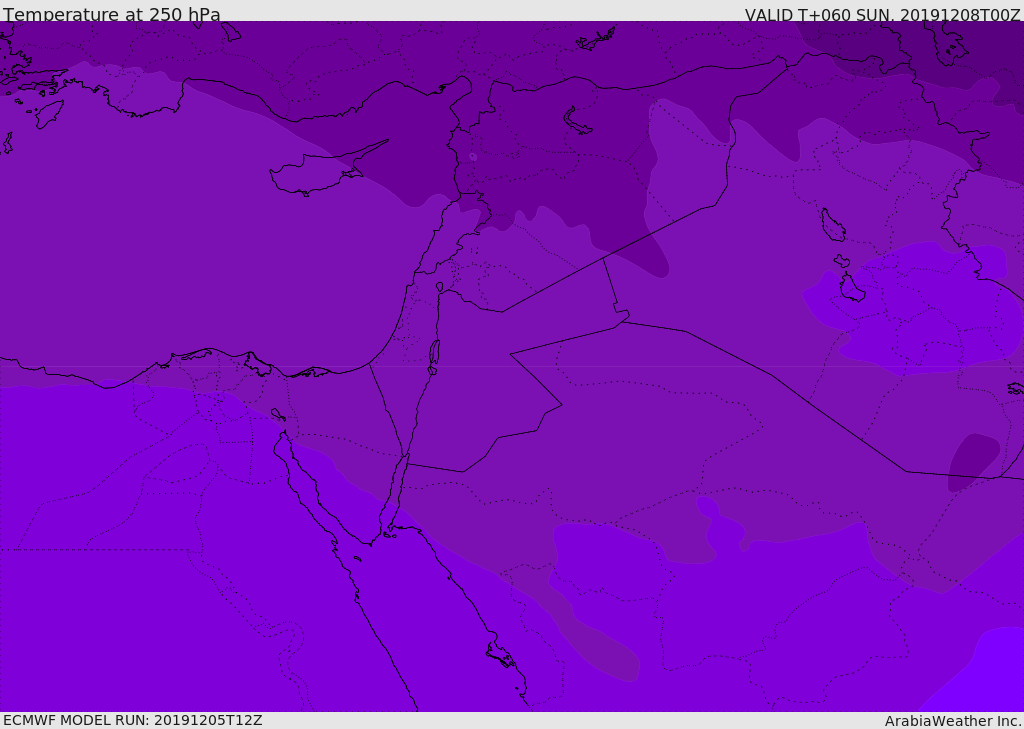Click the 'VALID T+060 SUN. 20191208T00Z' label
The width and height of the screenshot is (1024, 729).
(x=882, y=14)
